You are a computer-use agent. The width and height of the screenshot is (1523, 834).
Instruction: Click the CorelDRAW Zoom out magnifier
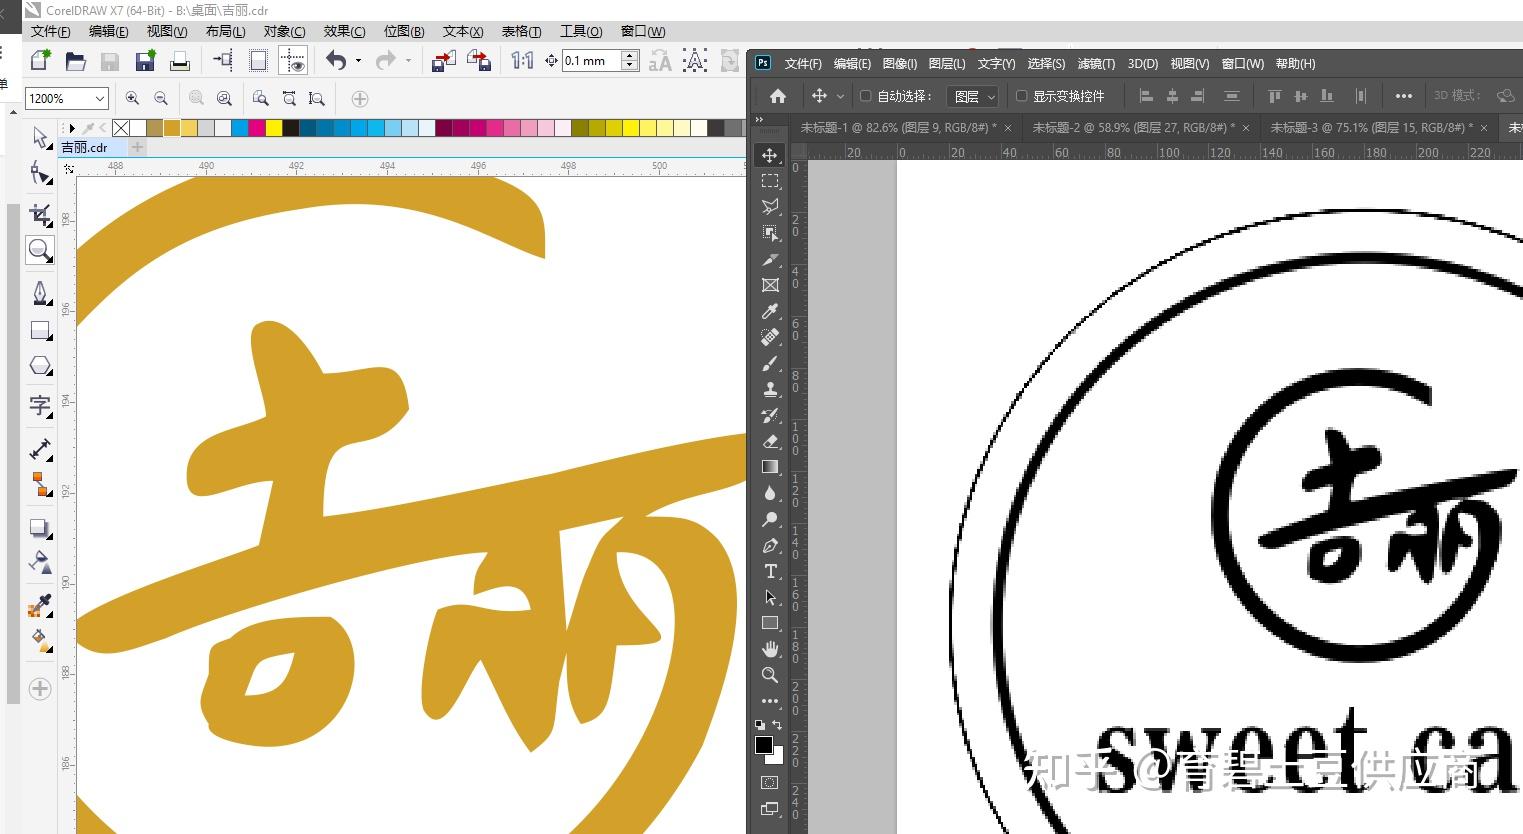click(161, 98)
